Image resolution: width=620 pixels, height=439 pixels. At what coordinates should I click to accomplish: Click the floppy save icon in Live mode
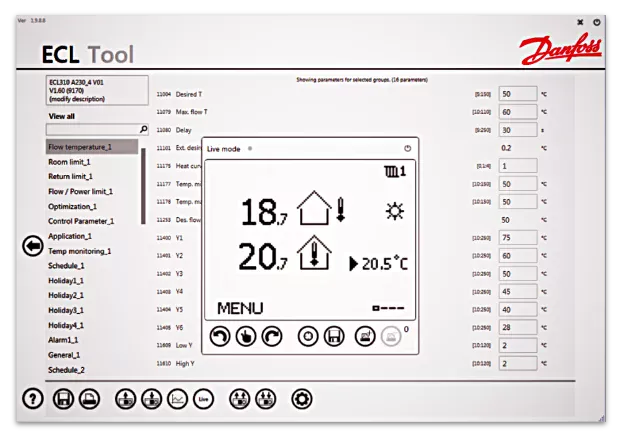(334, 337)
